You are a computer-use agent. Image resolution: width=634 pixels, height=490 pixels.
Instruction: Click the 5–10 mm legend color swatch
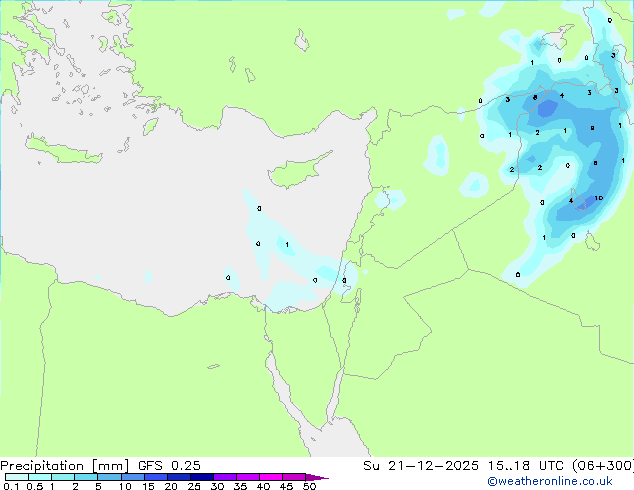pos(109,477)
